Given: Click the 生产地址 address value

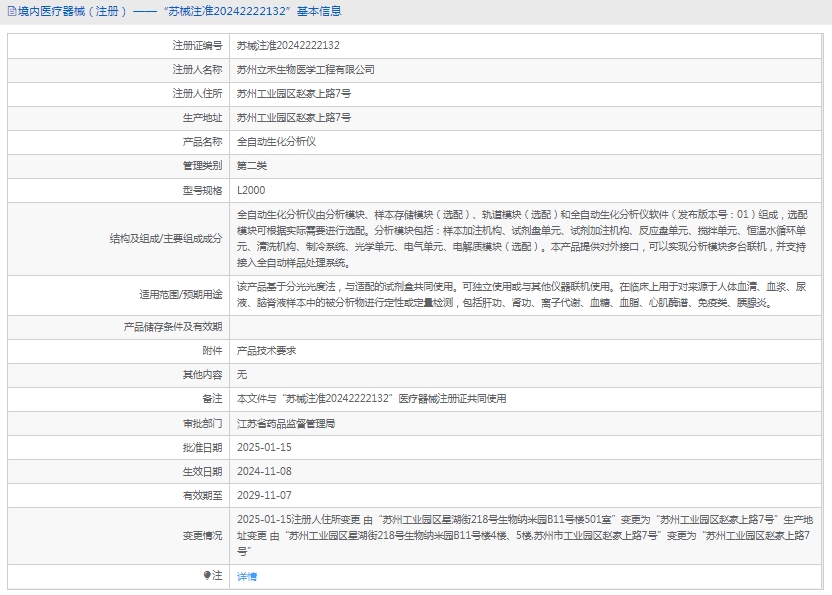Looking at the screenshot, I should coord(293,117).
